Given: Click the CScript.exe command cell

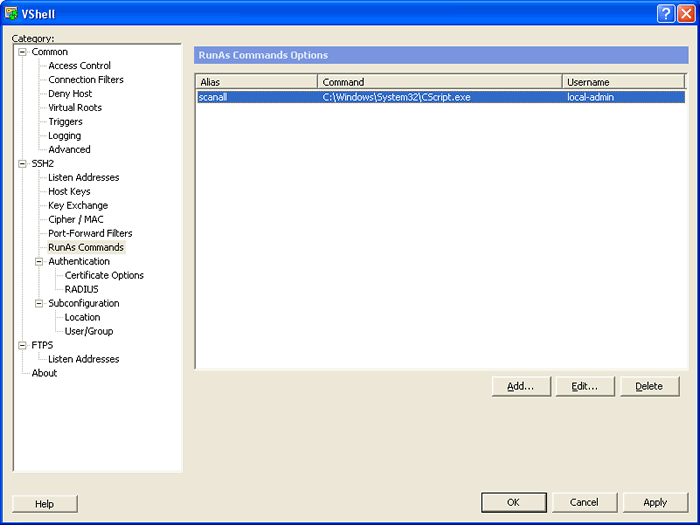Looking at the screenshot, I should (x=396, y=97).
